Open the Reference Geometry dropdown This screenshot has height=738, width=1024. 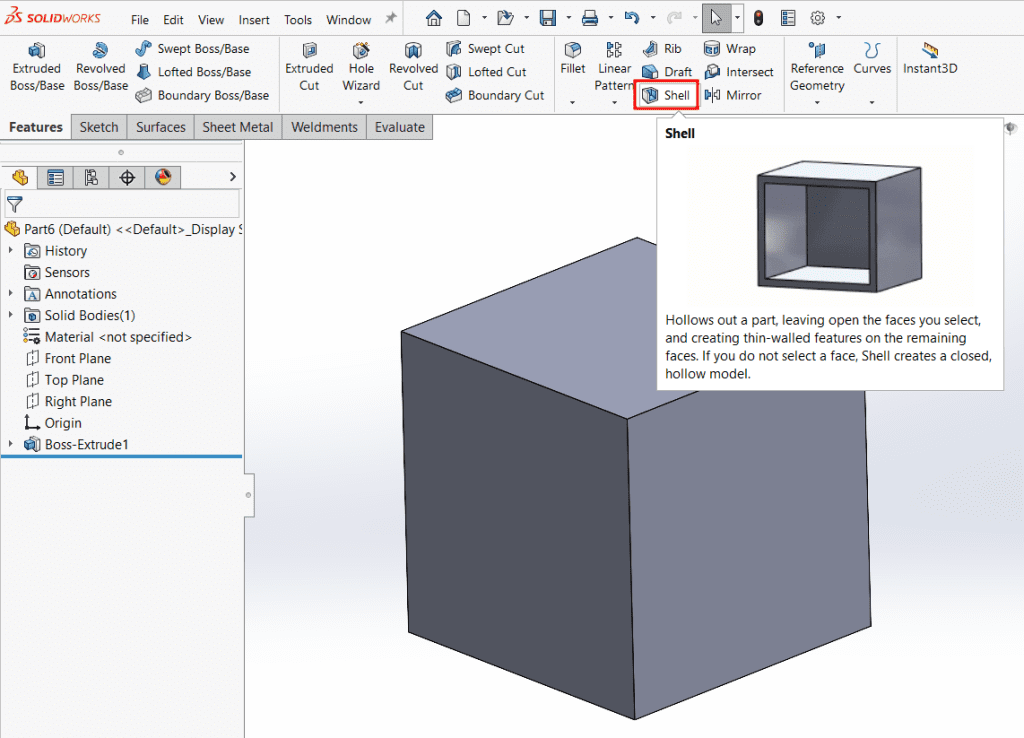pyautogui.click(x=817, y=102)
